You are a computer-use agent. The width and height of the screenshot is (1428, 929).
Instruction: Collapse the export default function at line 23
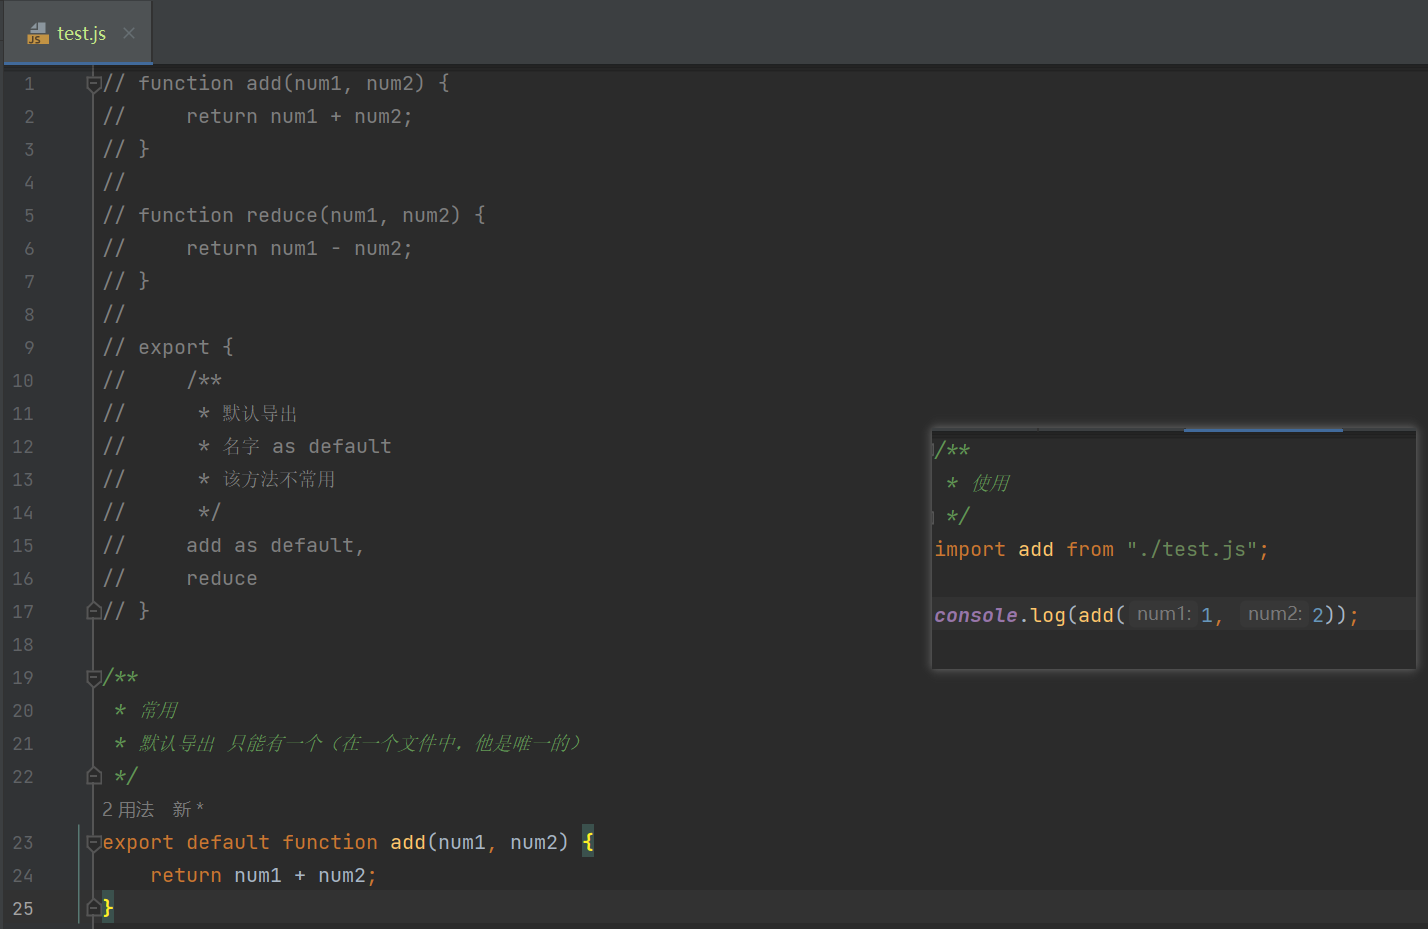click(94, 842)
